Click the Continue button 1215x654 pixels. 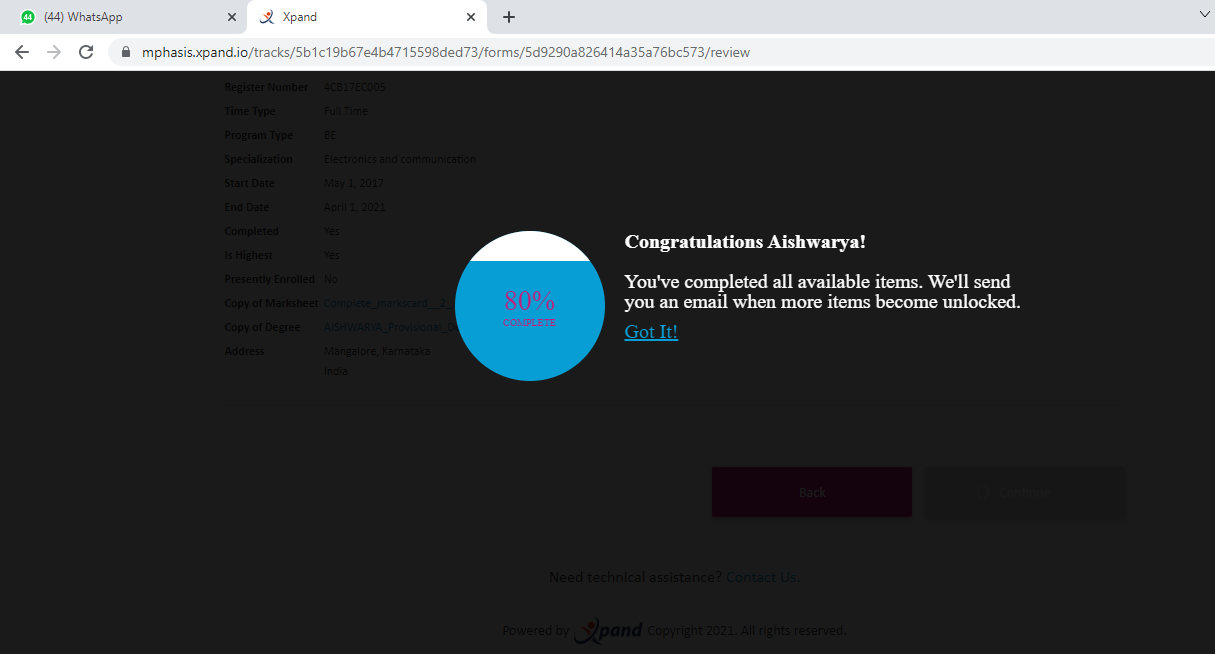click(1026, 492)
